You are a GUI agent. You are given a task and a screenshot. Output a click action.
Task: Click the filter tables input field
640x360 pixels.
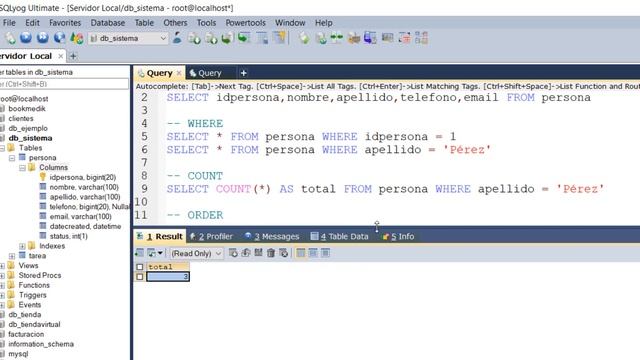click(64, 84)
